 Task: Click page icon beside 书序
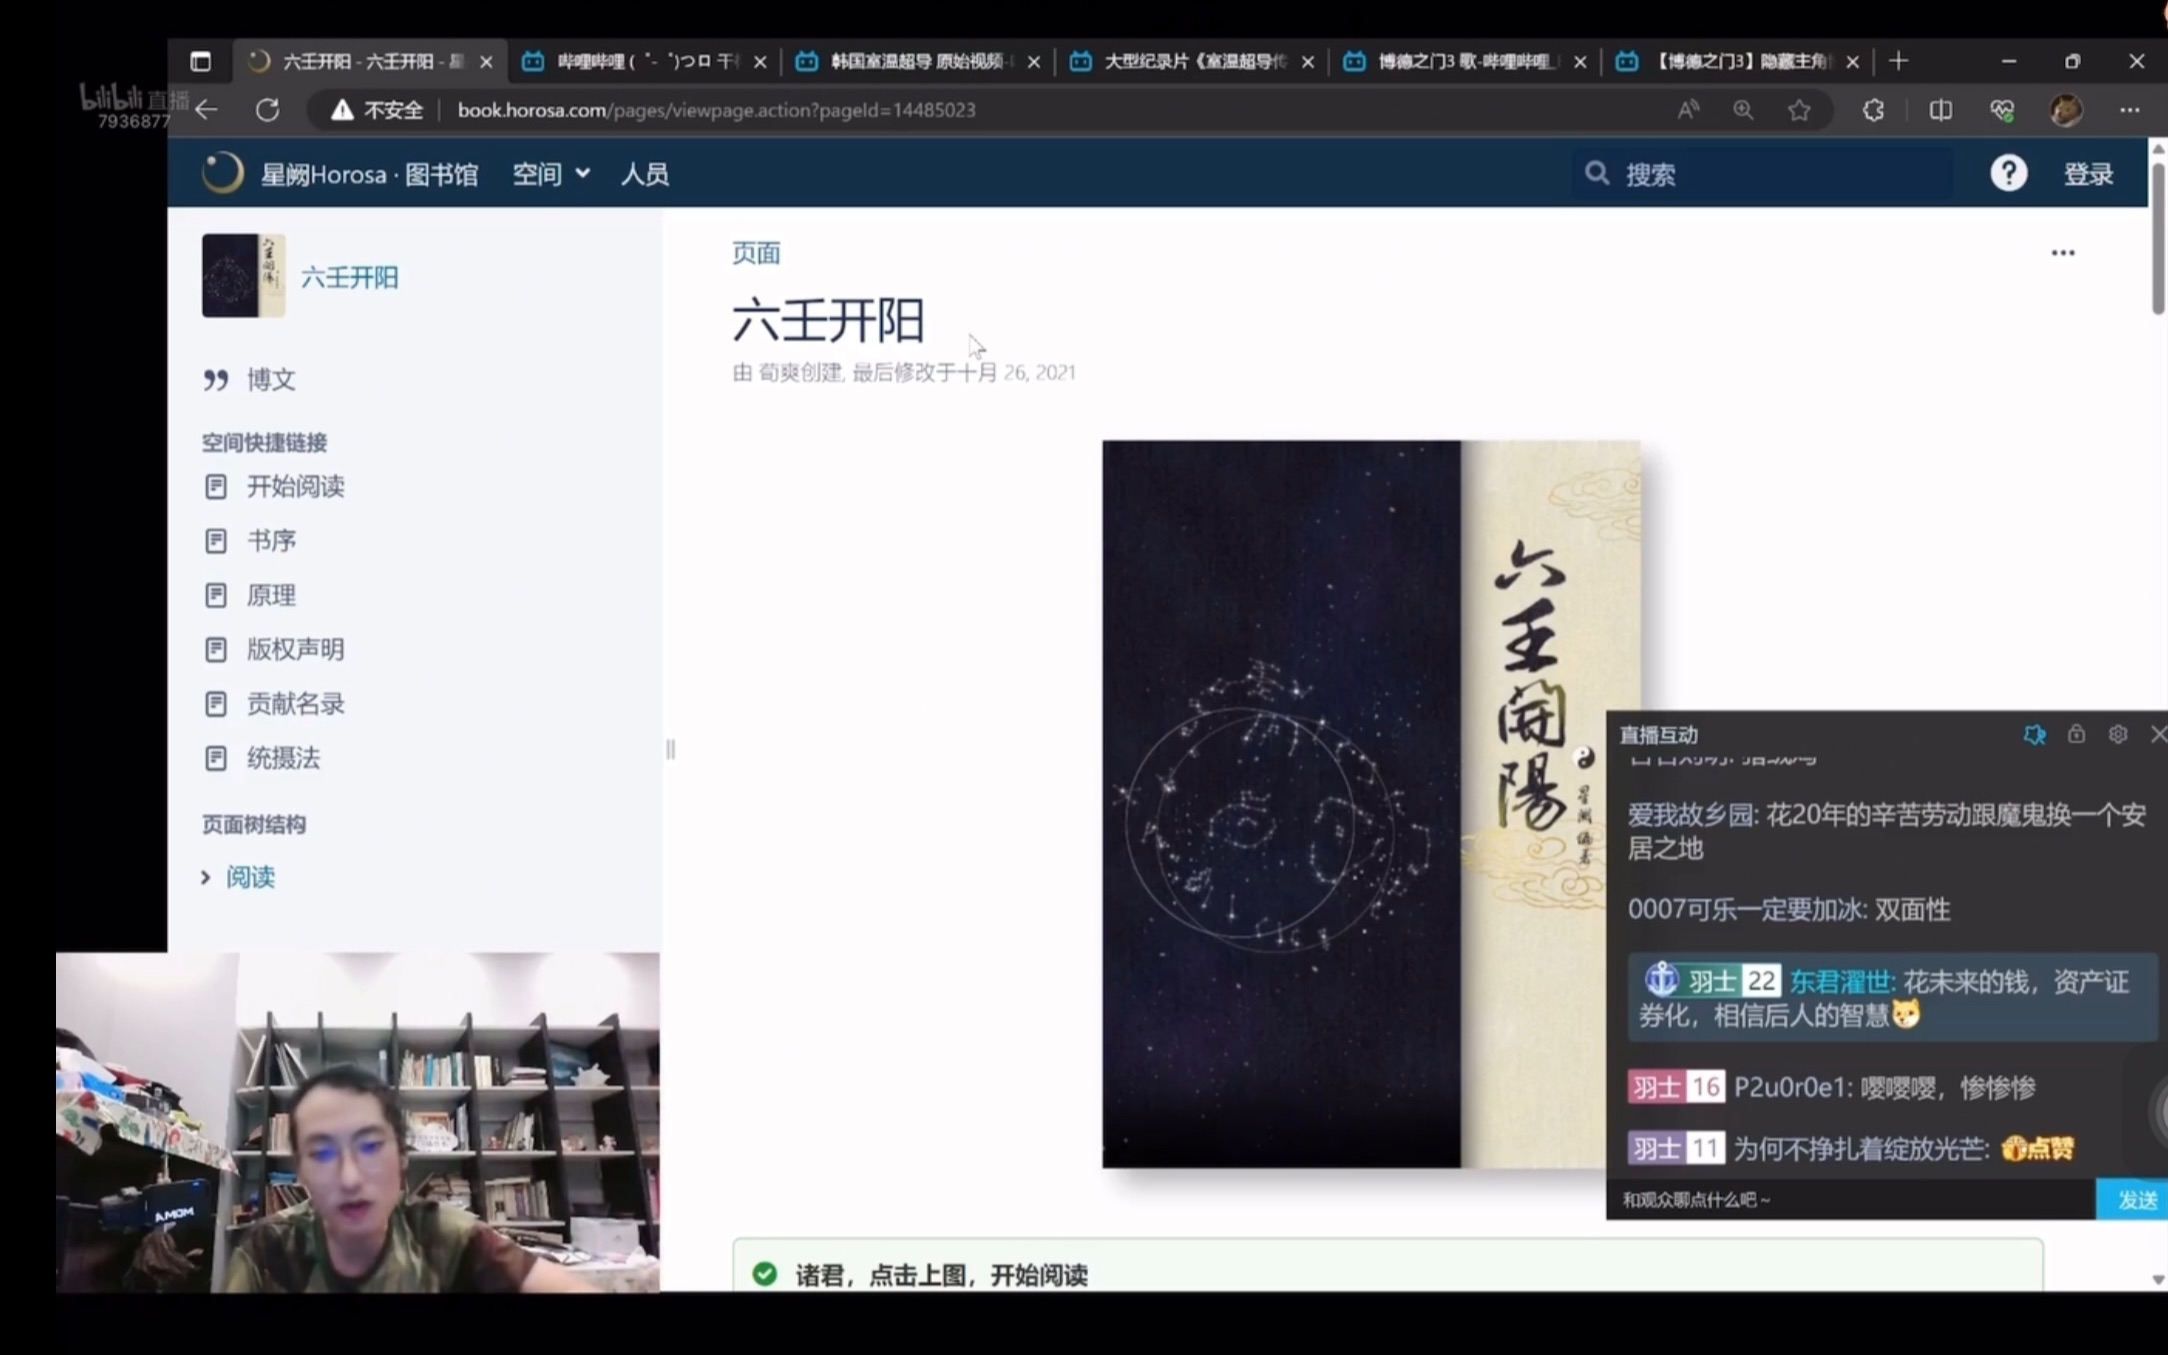(216, 541)
